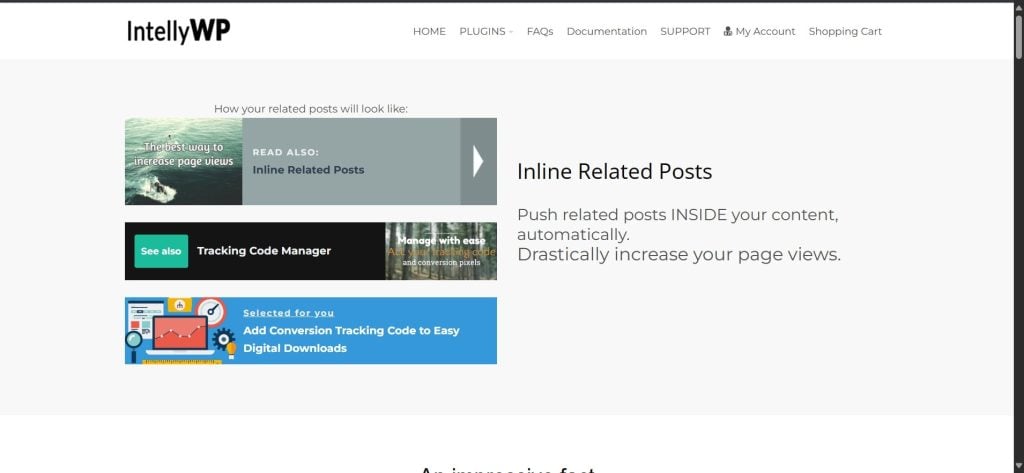Open the HOME menu item
The width and height of the screenshot is (1024, 473).
429,32
